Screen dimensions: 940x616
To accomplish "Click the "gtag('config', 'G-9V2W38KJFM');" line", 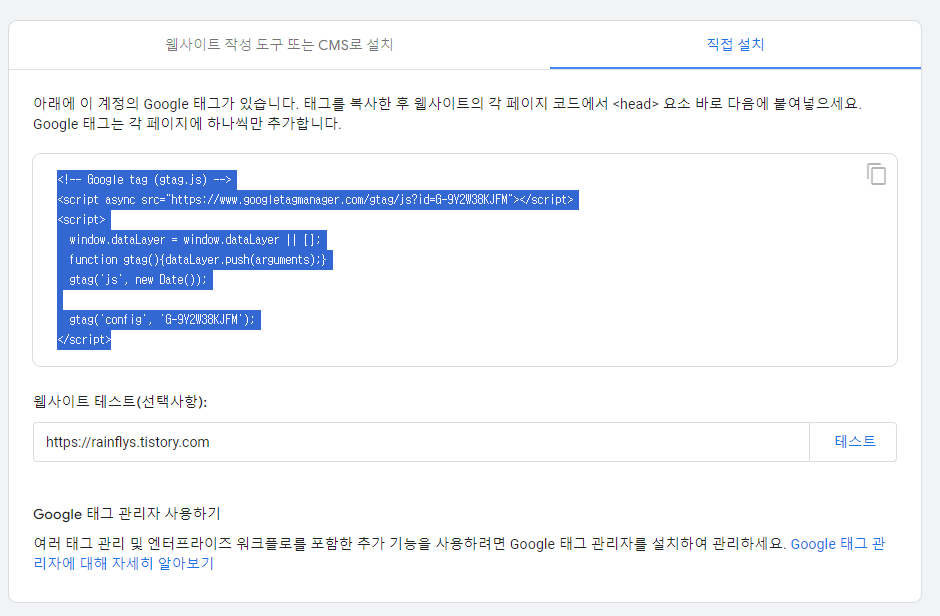I will point(161,319).
